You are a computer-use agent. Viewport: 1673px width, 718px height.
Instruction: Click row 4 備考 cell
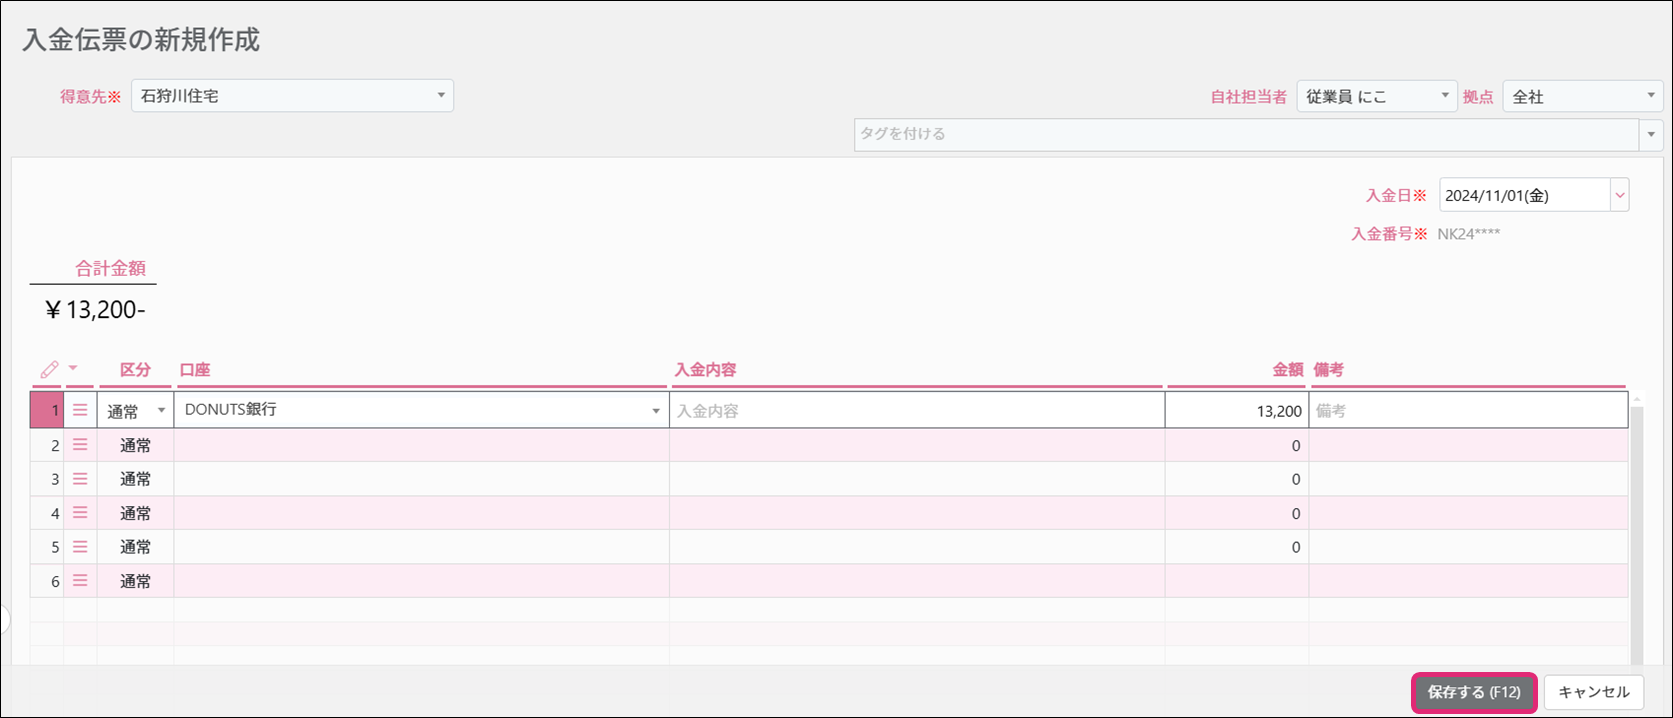tap(1468, 513)
